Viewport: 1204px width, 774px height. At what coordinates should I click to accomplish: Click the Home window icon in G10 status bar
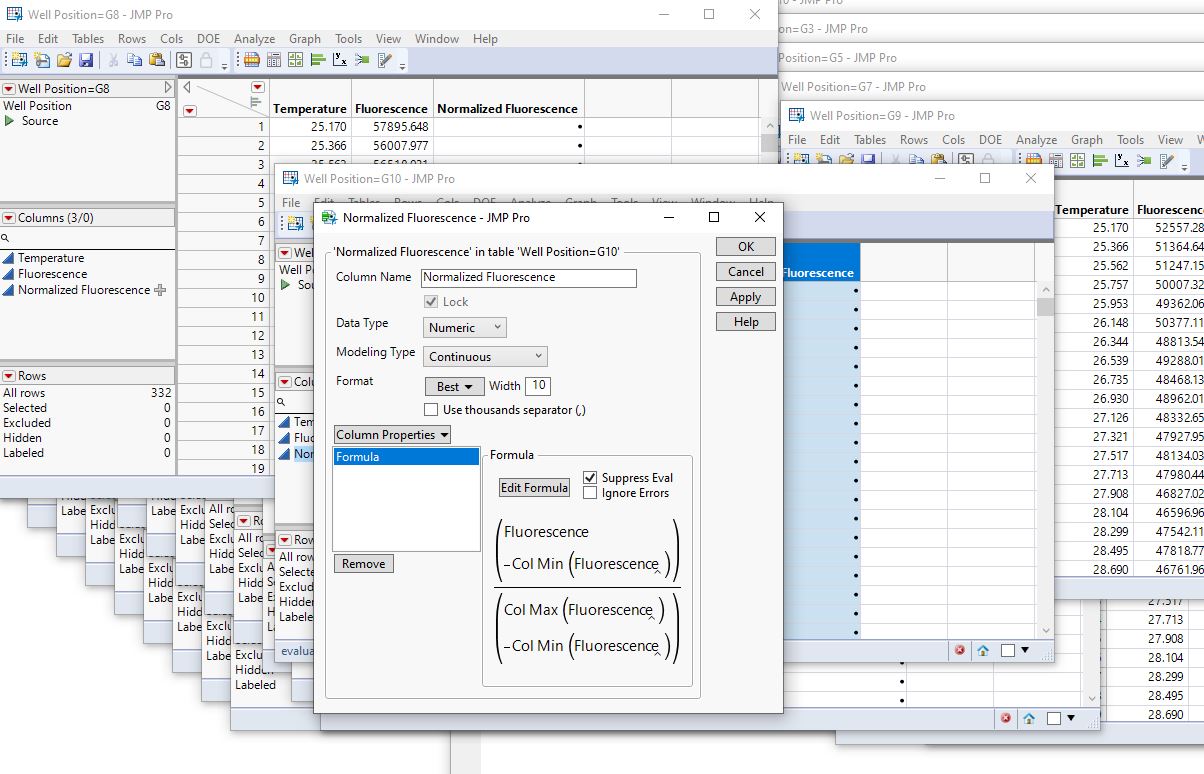[983, 650]
